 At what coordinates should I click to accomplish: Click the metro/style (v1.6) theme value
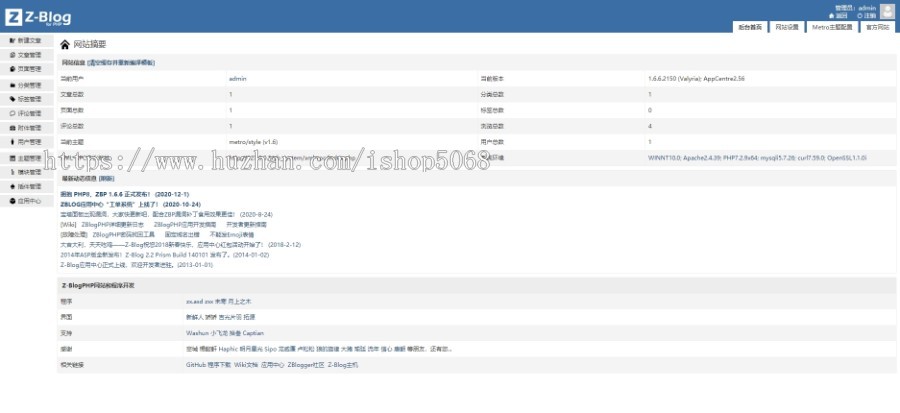click(253, 142)
